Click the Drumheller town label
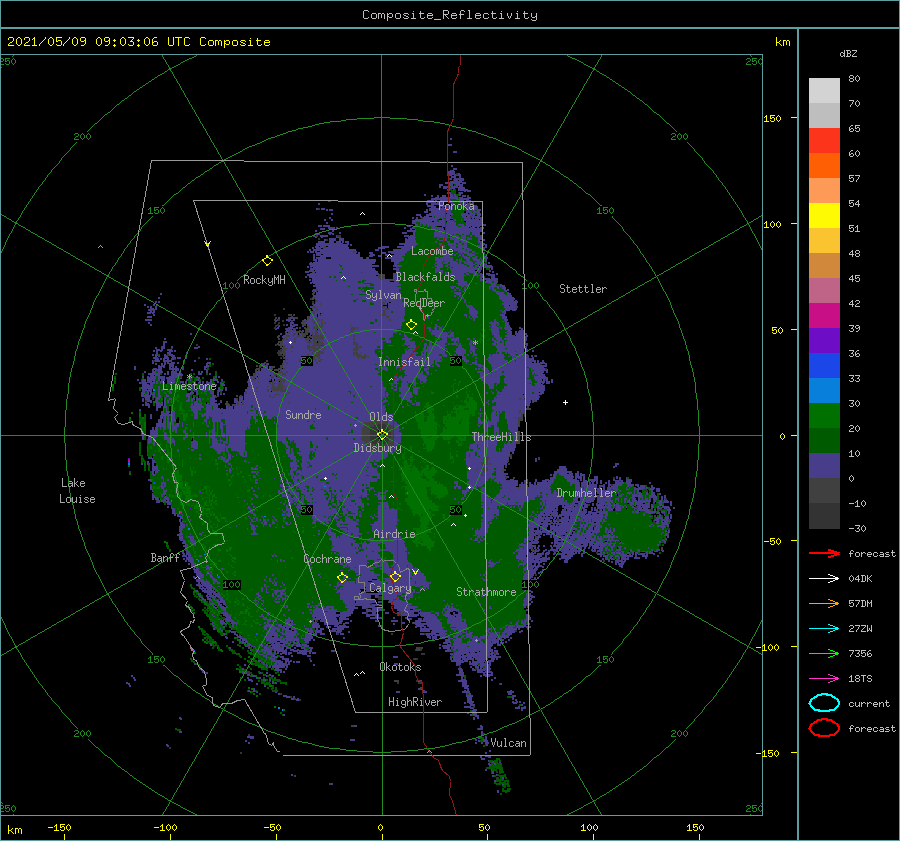The height and width of the screenshot is (841, 900). tap(586, 493)
